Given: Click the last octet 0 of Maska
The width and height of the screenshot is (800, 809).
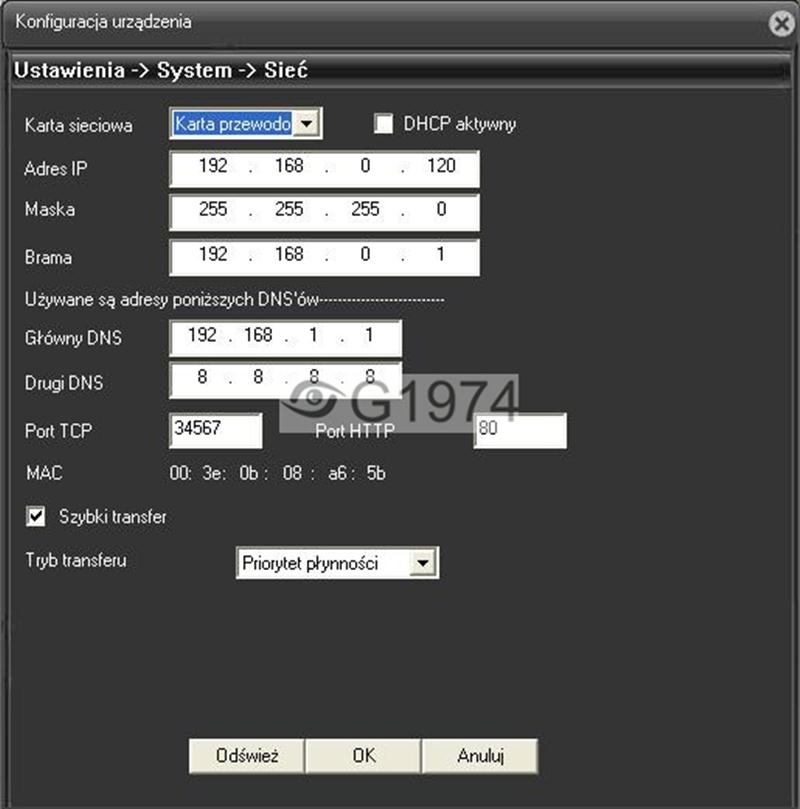Looking at the screenshot, I should (x=441, y=209).
